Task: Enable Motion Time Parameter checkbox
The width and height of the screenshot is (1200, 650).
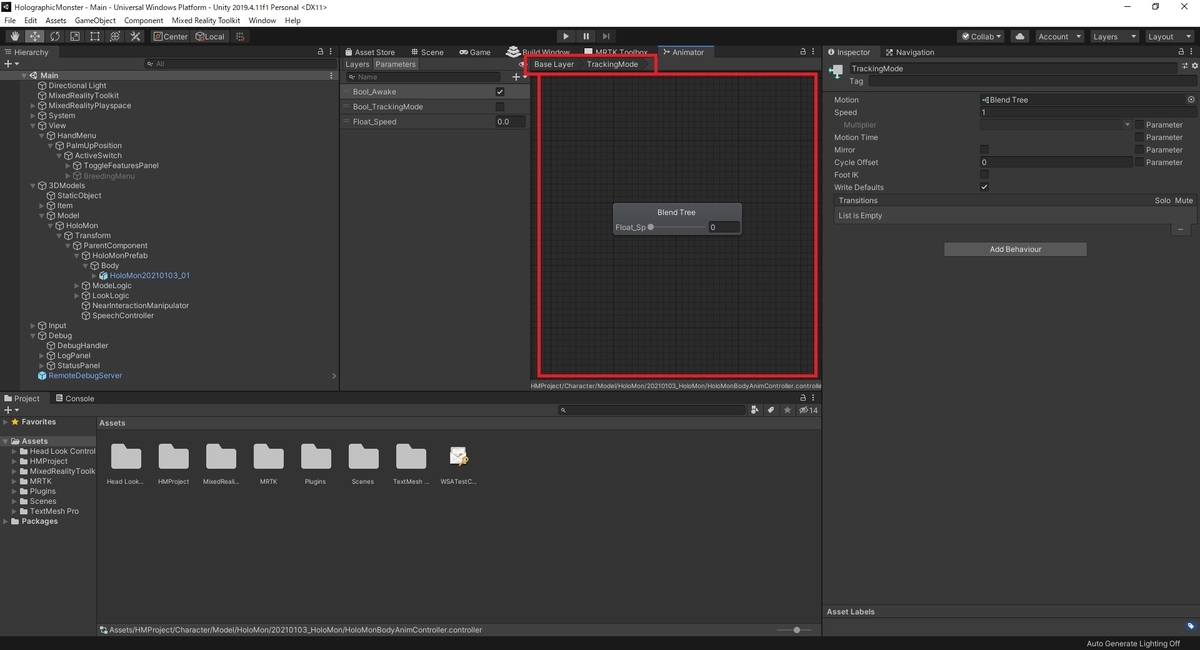Action: [1139, 137]
